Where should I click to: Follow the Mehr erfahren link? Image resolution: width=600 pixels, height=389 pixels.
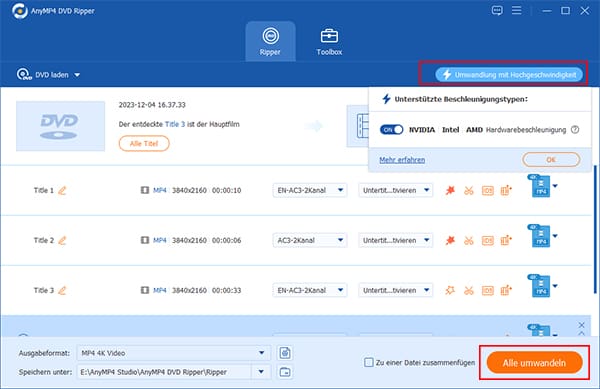tap(402, 160)
